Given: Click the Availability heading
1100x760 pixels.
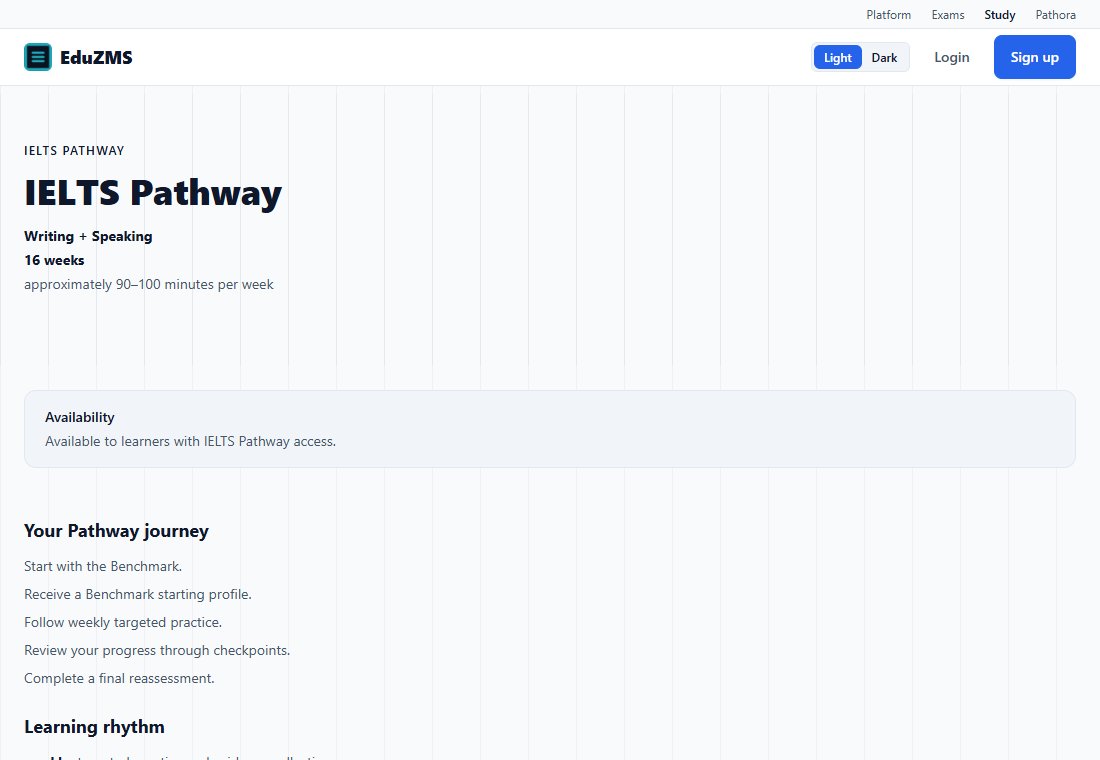Looking at the screenshot, I should [x=79, y=417].
